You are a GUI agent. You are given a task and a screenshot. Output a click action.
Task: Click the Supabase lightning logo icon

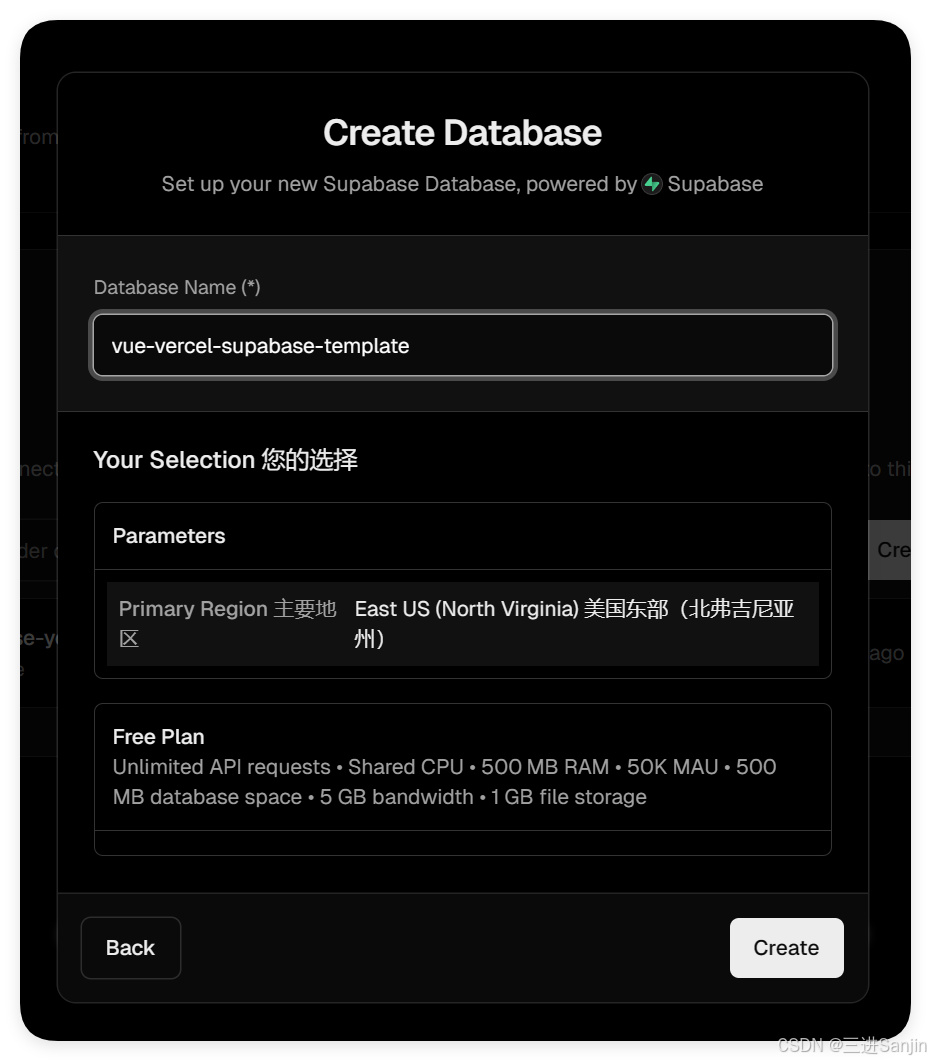(652, 184)
